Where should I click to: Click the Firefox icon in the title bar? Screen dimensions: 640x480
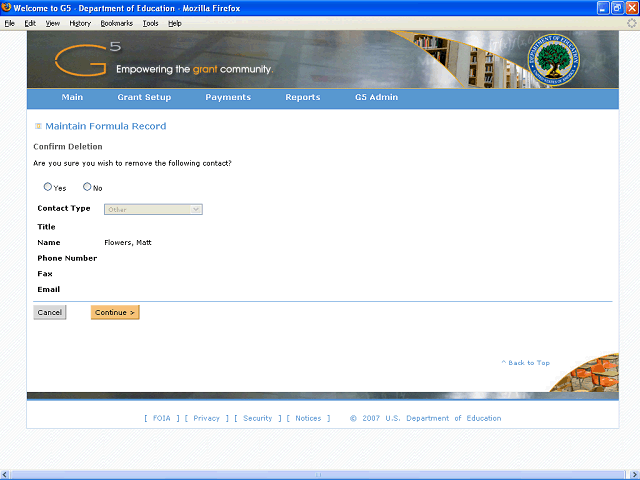pyautogui.click(x=6, y=8)
